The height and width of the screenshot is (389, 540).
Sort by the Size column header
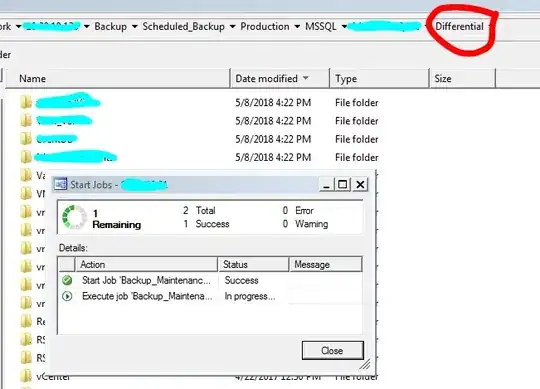coord(462,78)
